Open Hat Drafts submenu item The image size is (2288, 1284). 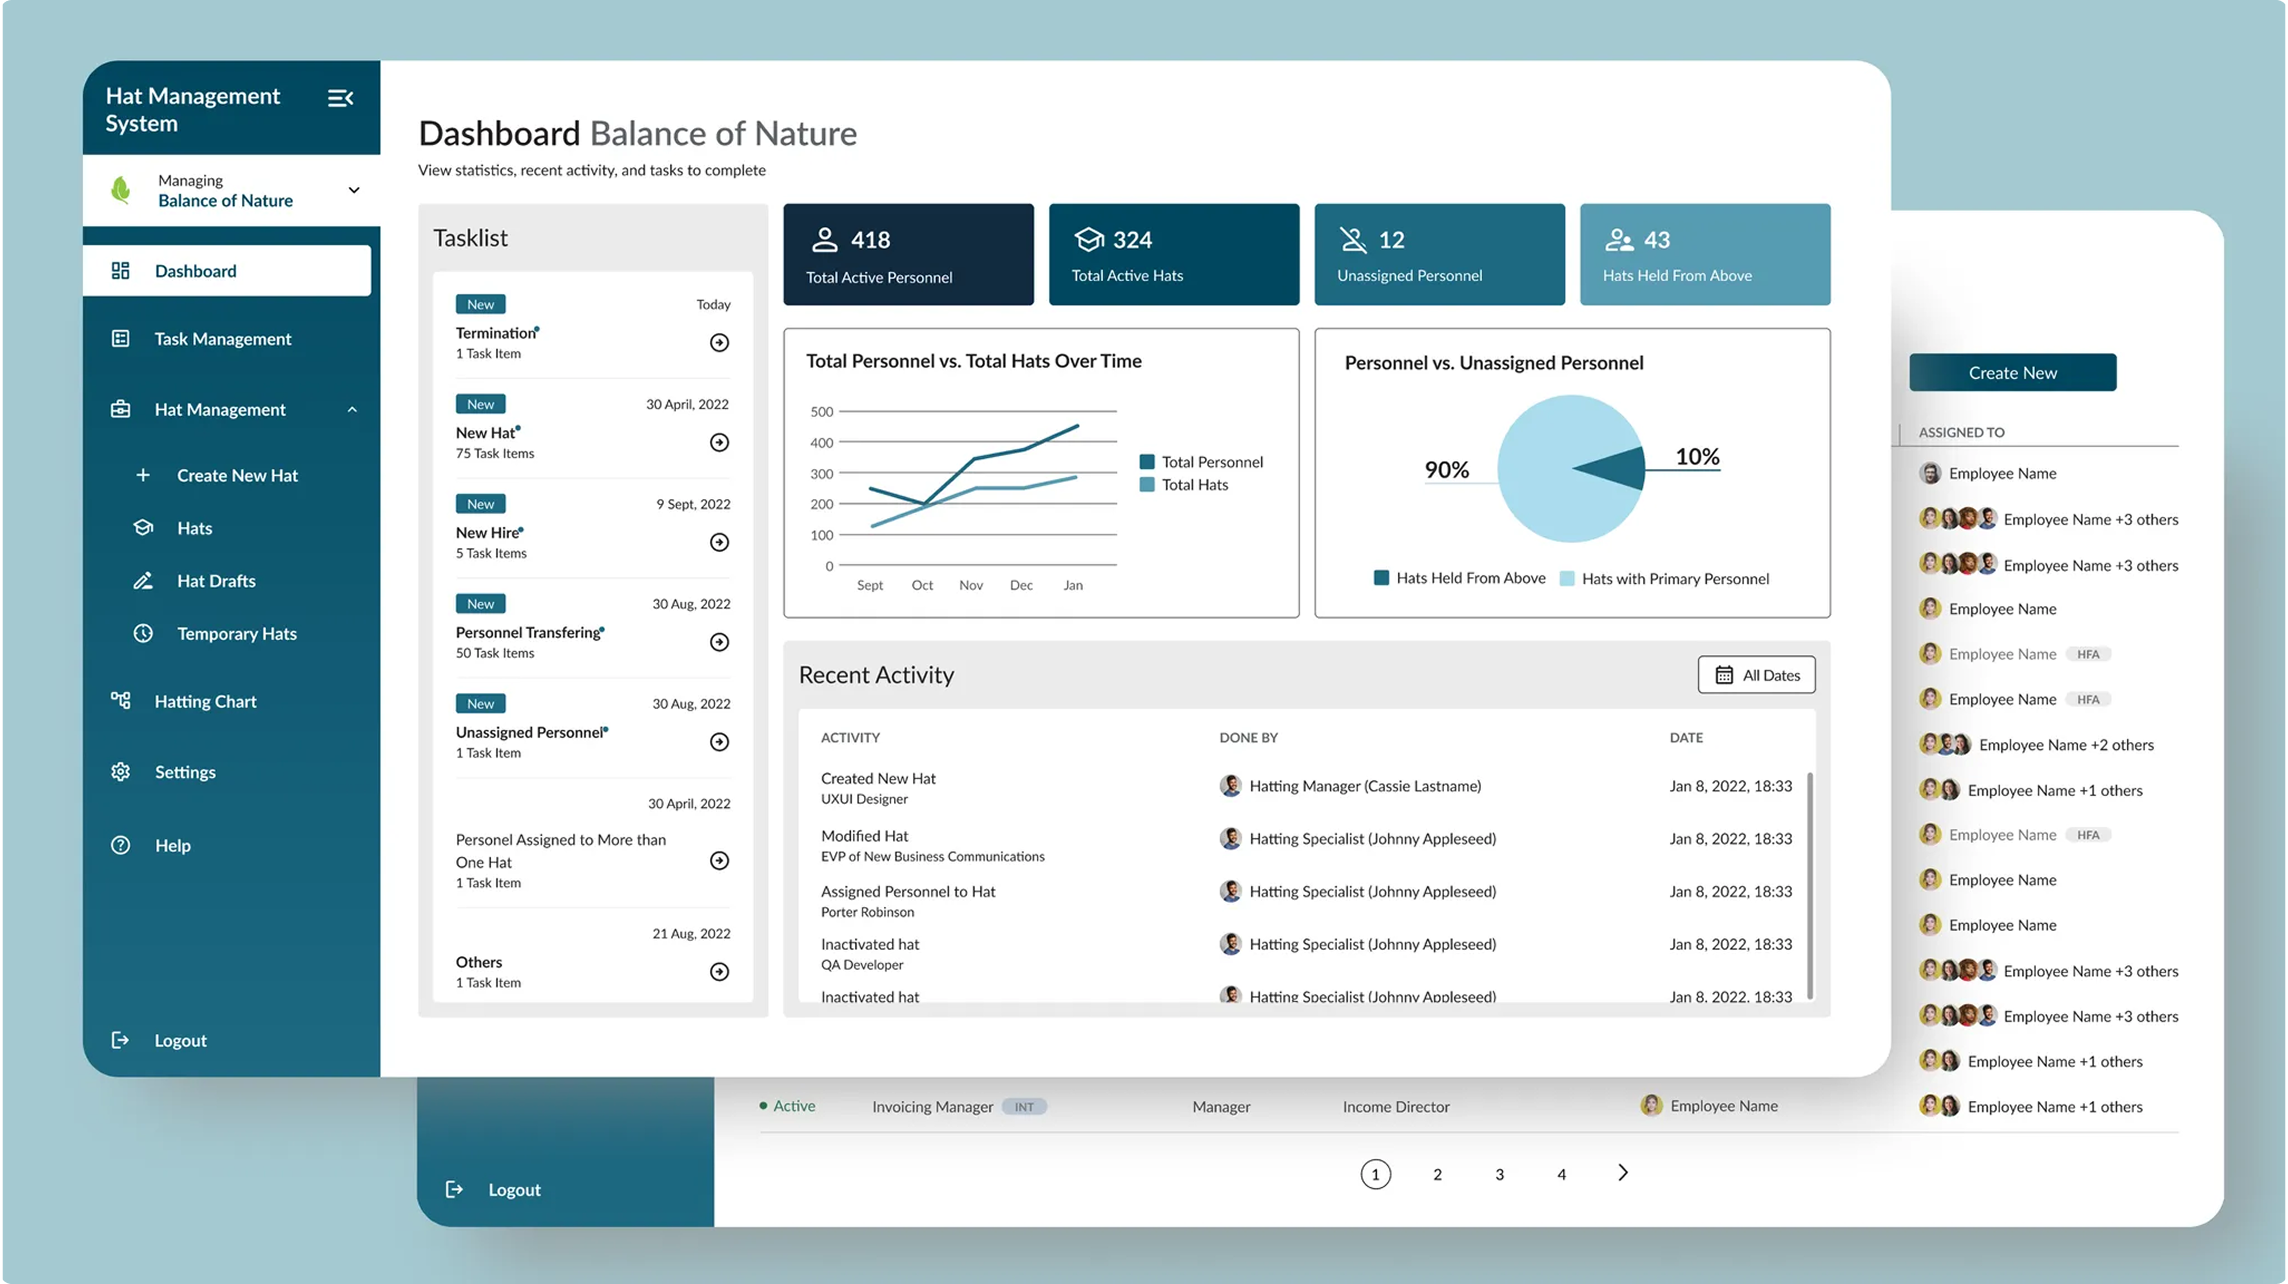(x=216, y=581)
